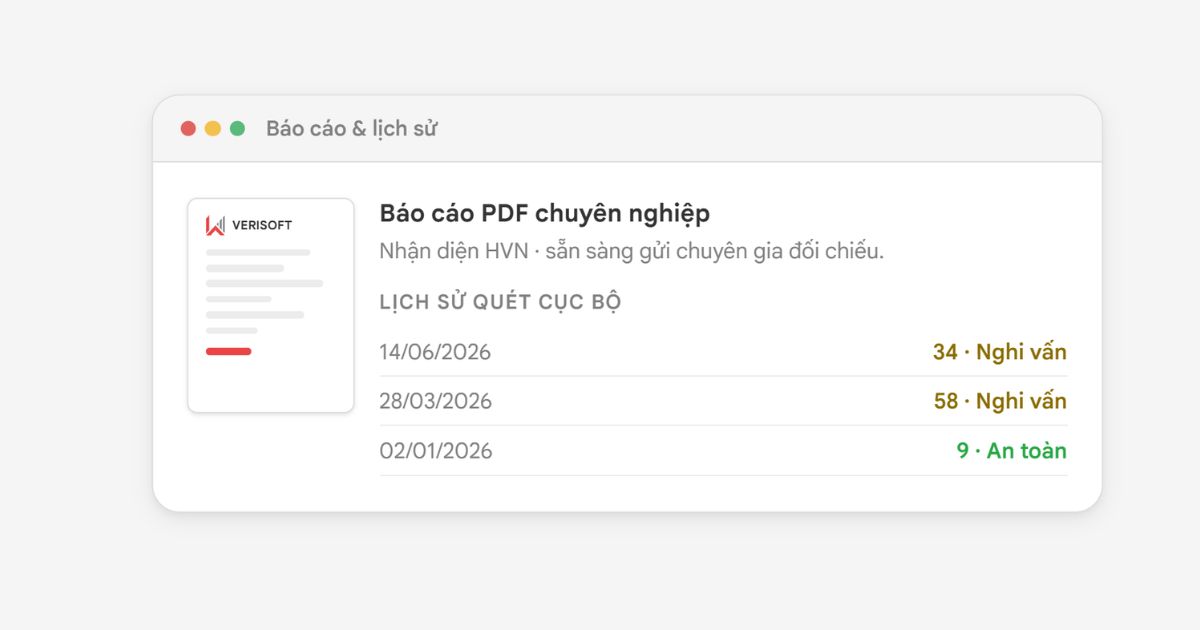Click the "LỊCH SỬ QUÉT CỤC BỘ" section label
The width and height of the screenshot is (1200, 630).
(501, 302)
